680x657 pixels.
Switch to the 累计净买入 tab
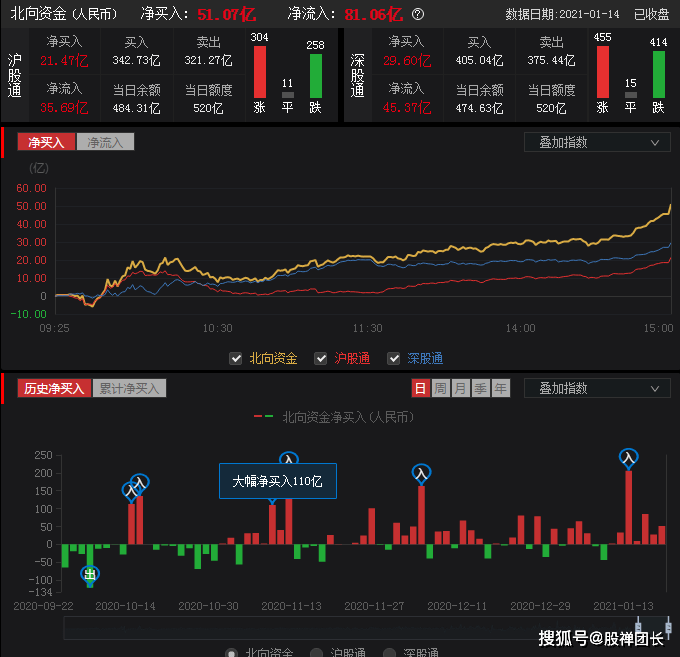click(x=129, y=388)
